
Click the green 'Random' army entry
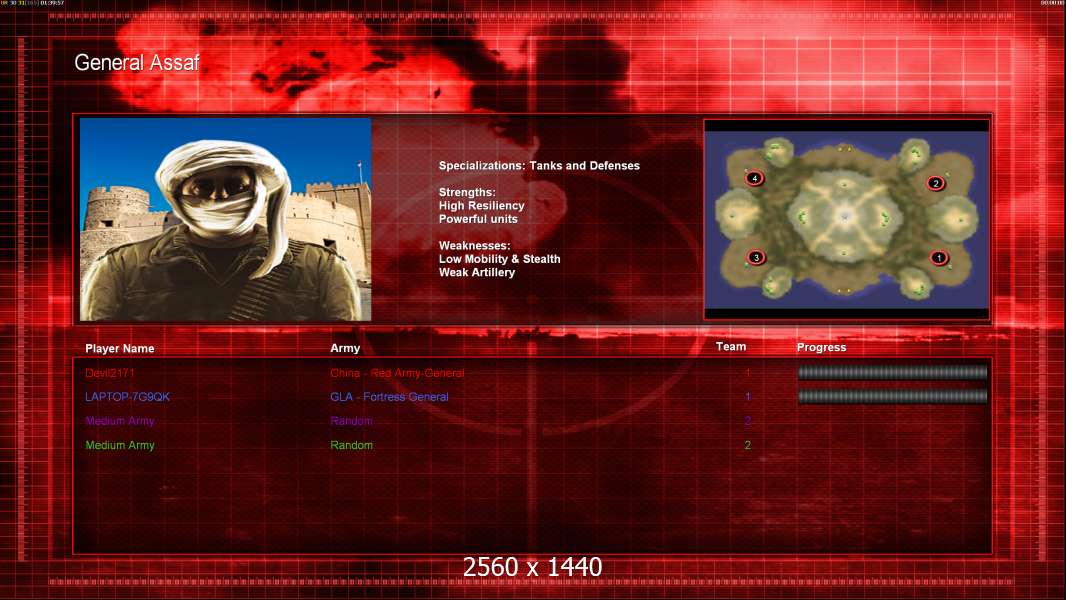[x=351, y=445]
